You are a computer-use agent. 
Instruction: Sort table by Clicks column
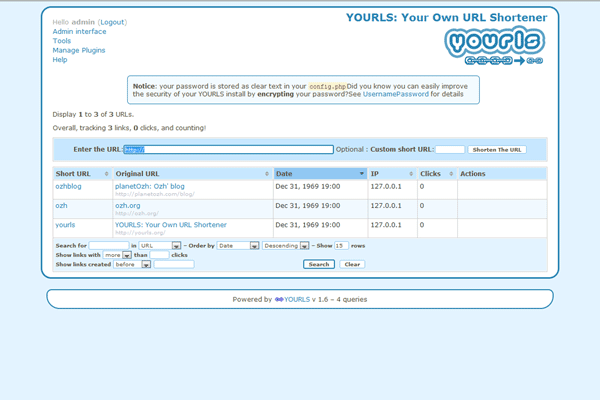coord(436,174)
